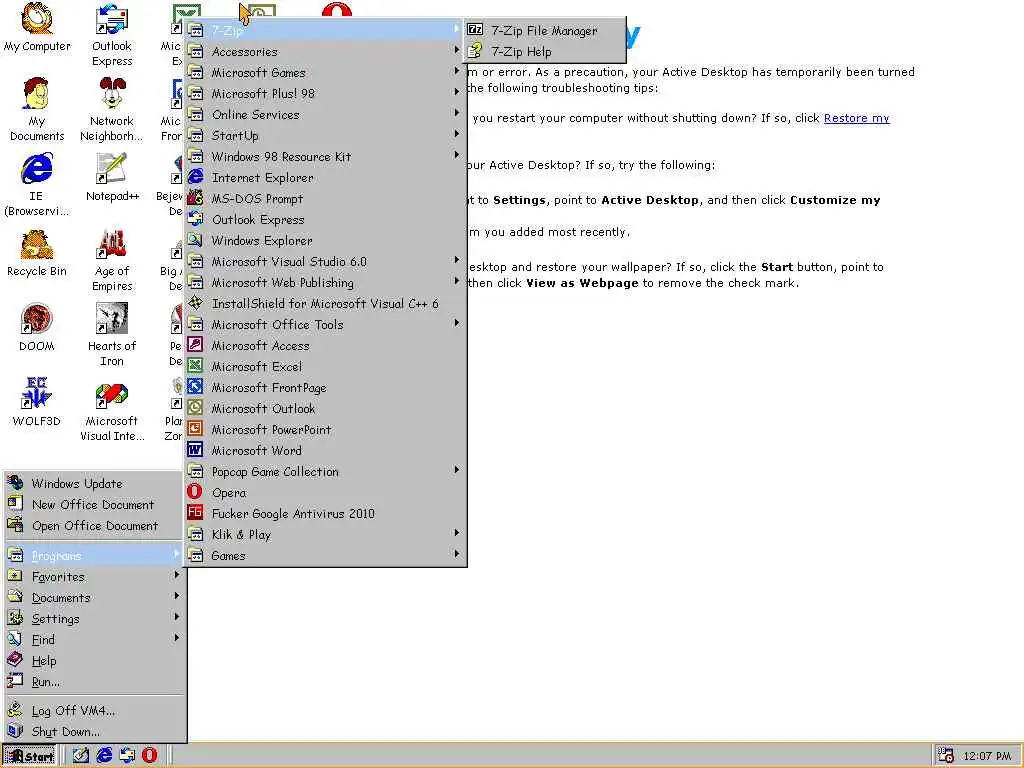The height and width of the screenshot is (768, 1024).
Task: Launch Age of Empires shortcut
Action: click(x=112, y=259)
